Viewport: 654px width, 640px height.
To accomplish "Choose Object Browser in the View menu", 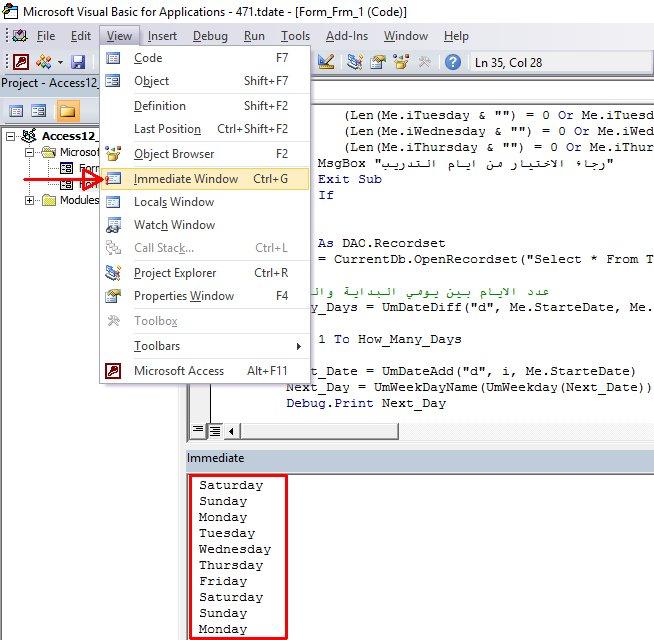I will 205,154.
